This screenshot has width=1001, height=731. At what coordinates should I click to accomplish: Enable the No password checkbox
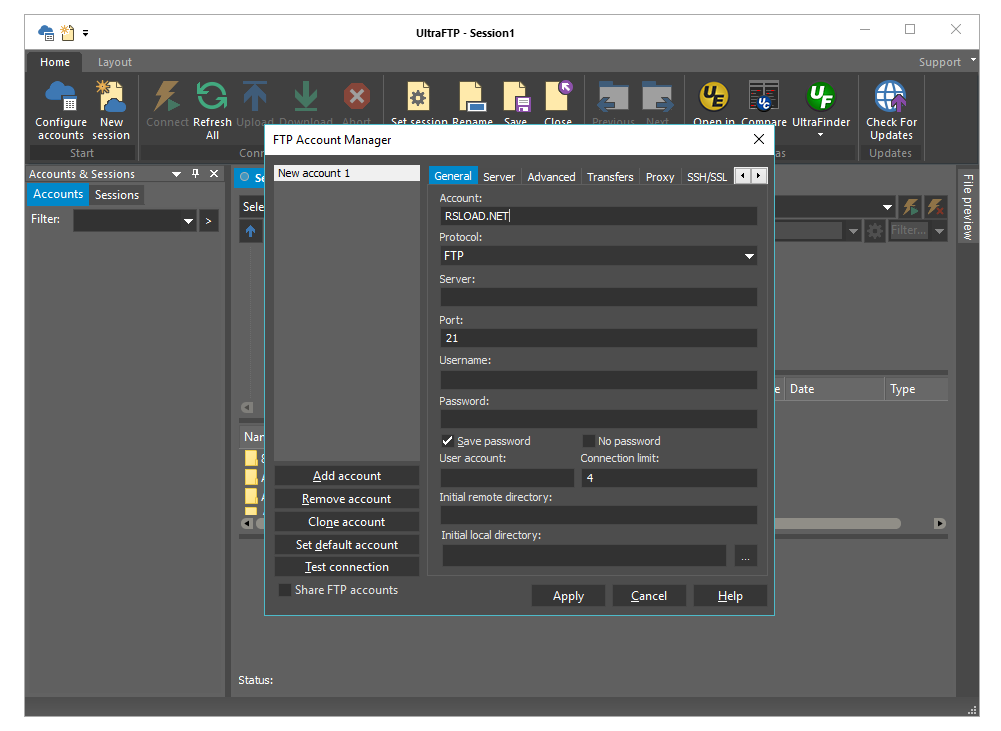tap(589, 441)
